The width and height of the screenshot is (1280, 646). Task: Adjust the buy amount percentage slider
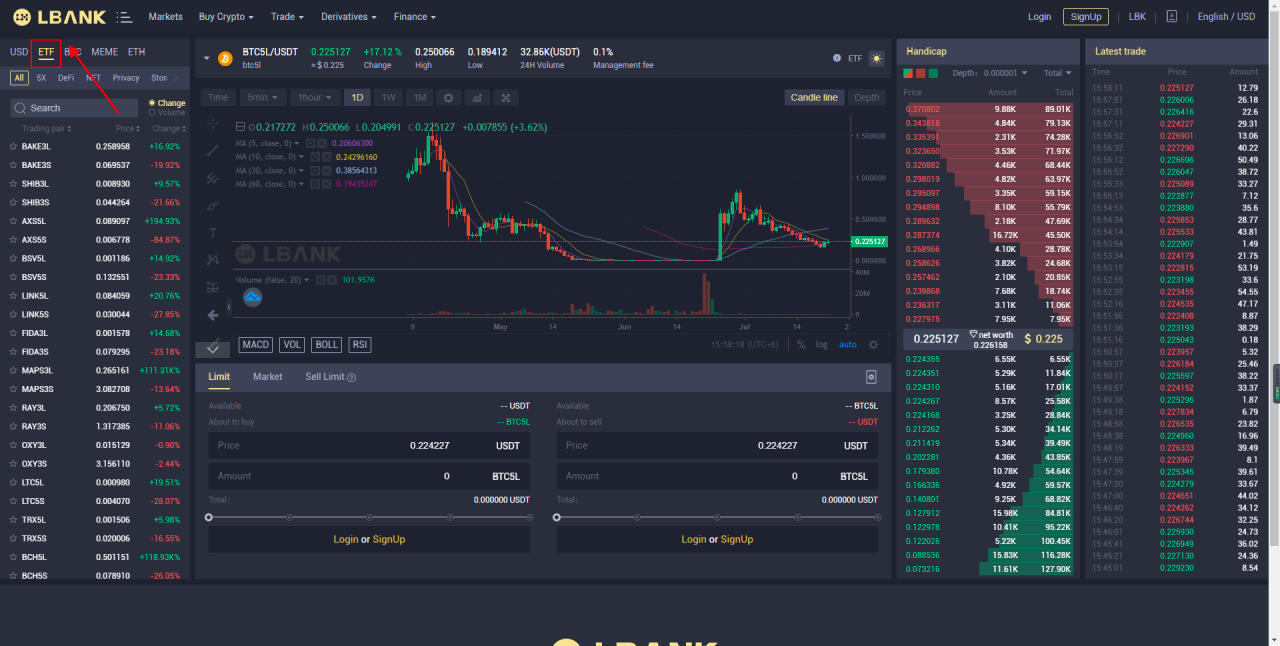click(x=369, y=517)
